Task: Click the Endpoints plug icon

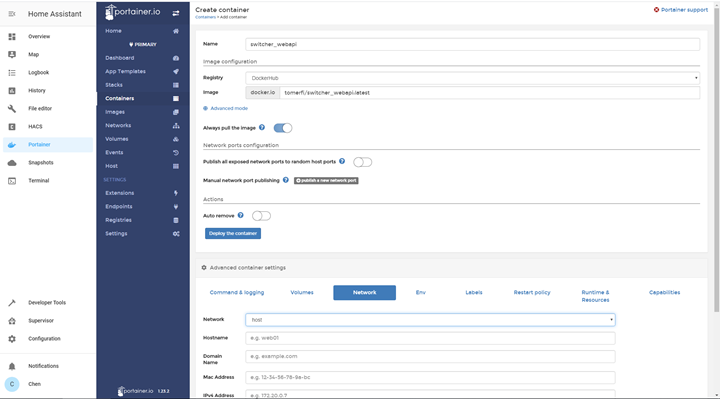Action: (x=176, y=207)
